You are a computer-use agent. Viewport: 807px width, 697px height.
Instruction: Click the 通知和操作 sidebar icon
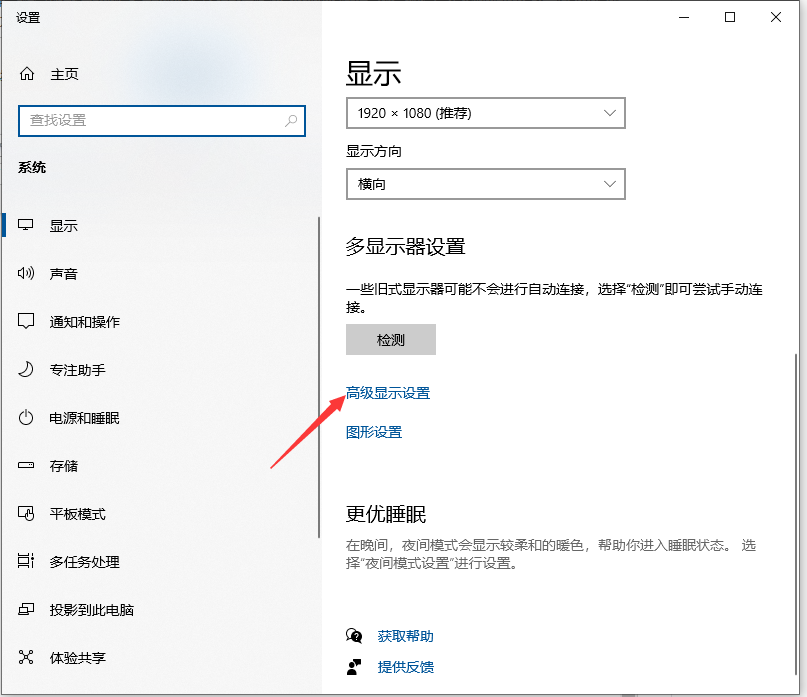tap(25, 321)
